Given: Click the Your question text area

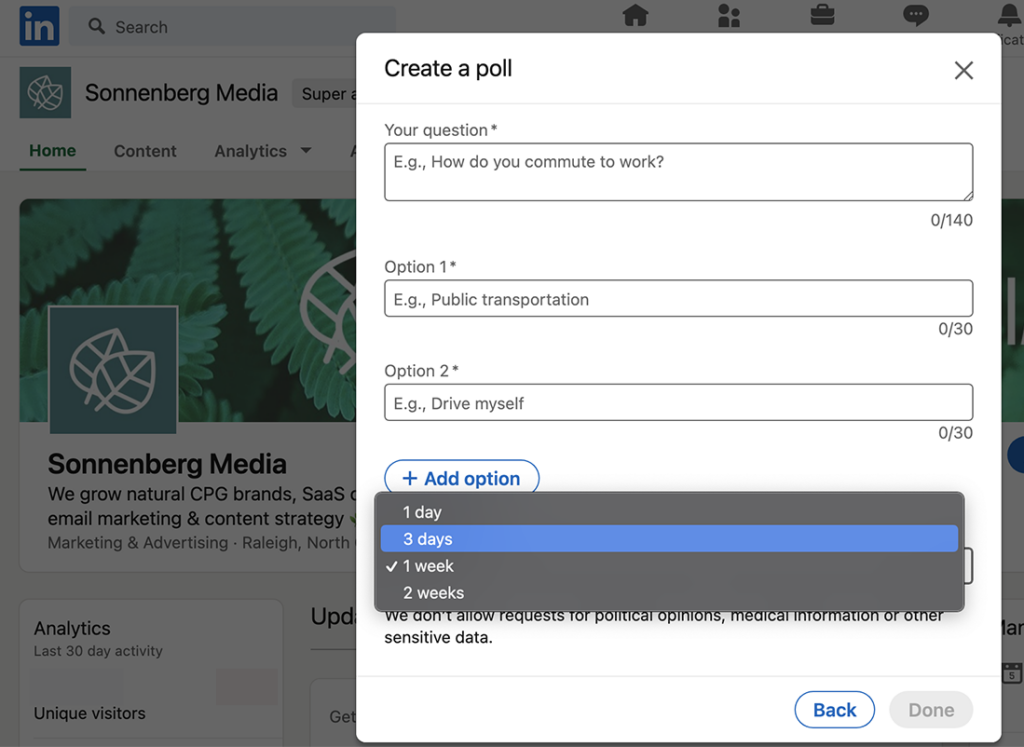Looking at the screenshot, I should point(679,172).
